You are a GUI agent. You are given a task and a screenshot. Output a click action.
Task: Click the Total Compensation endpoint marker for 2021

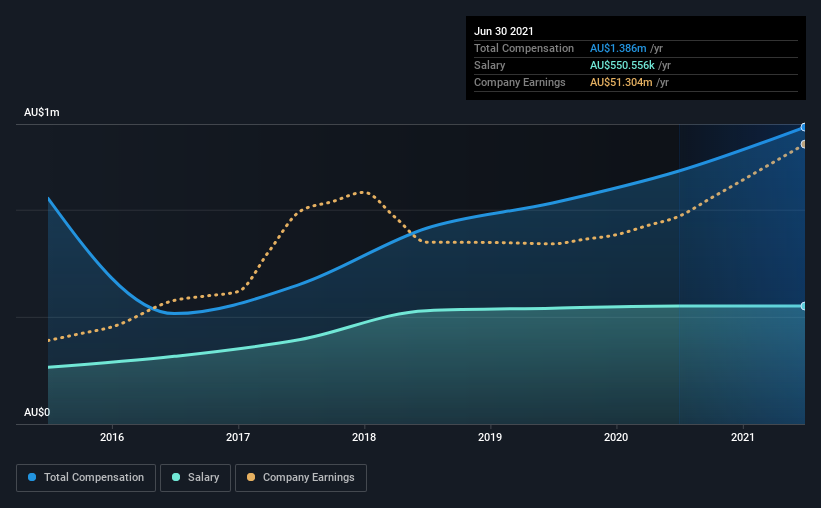tap(803, 127)
